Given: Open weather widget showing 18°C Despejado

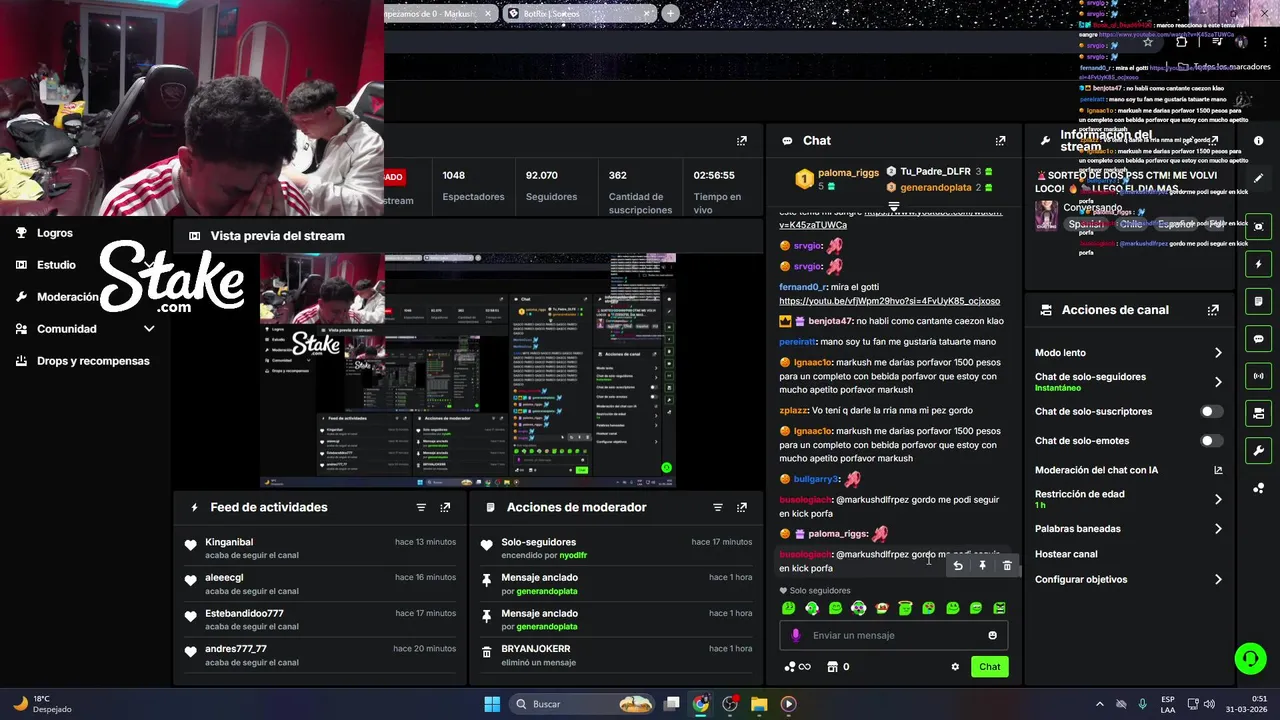Looking at the screenshot, I should (x=42, y=704).
